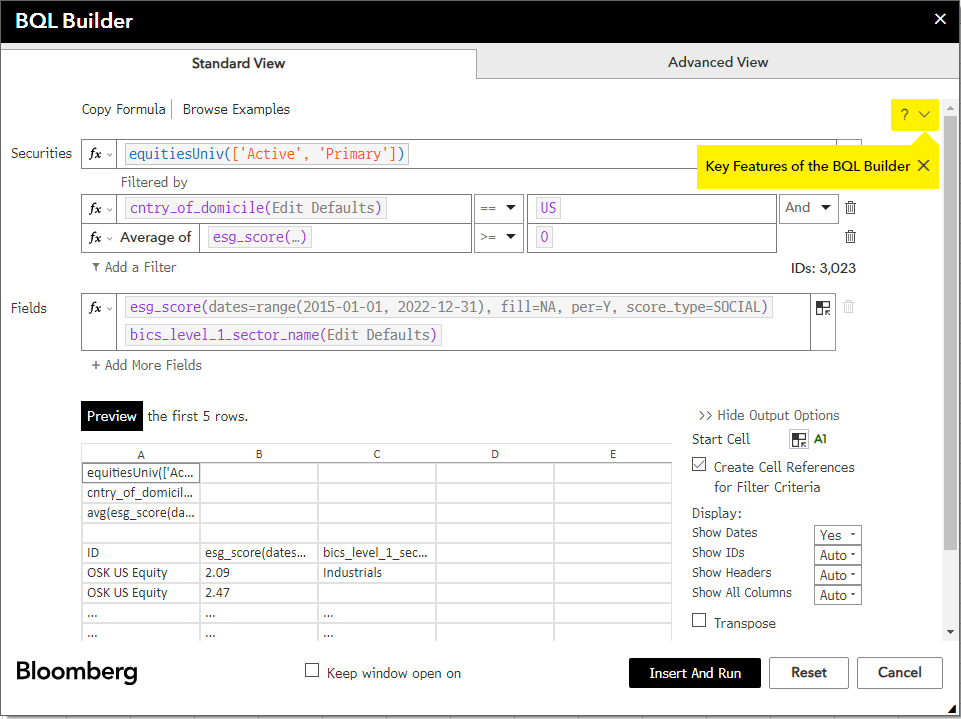The height and width of the screenshot is (719, 961).
Task: Change Show Dates from the Yes dropdown
Action: [x=837, y=534]
